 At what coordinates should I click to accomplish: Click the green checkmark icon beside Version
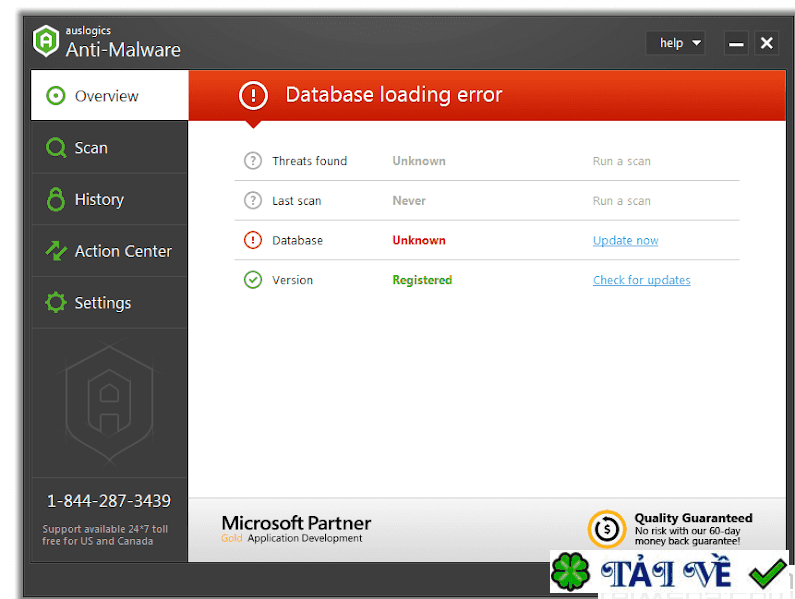coord(253,279)
